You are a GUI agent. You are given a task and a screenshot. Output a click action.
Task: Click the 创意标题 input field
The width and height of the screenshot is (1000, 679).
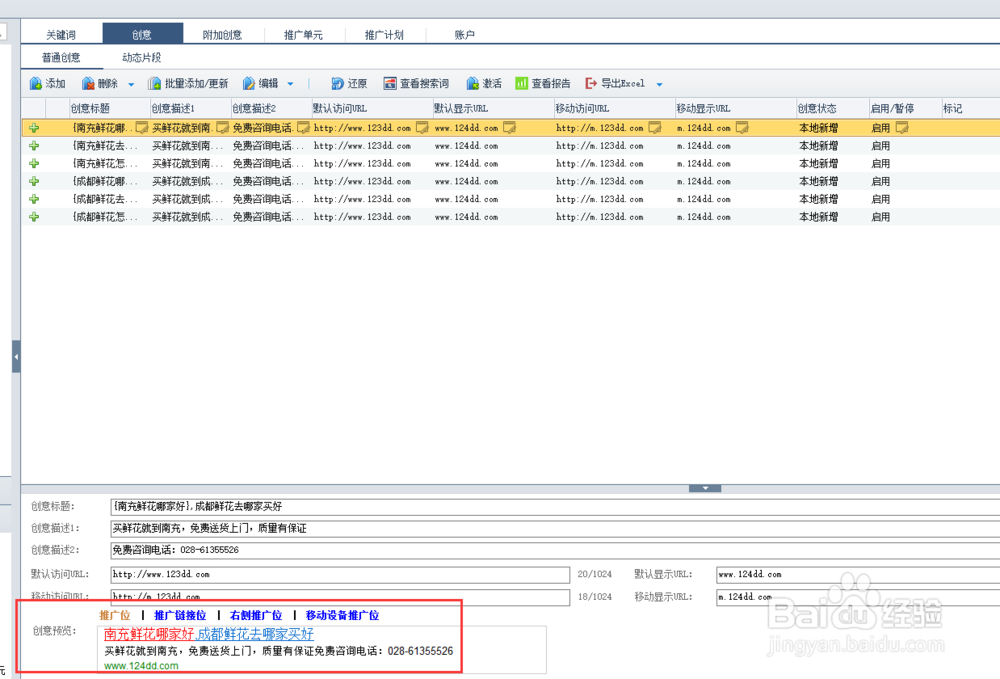coord(555,507)
